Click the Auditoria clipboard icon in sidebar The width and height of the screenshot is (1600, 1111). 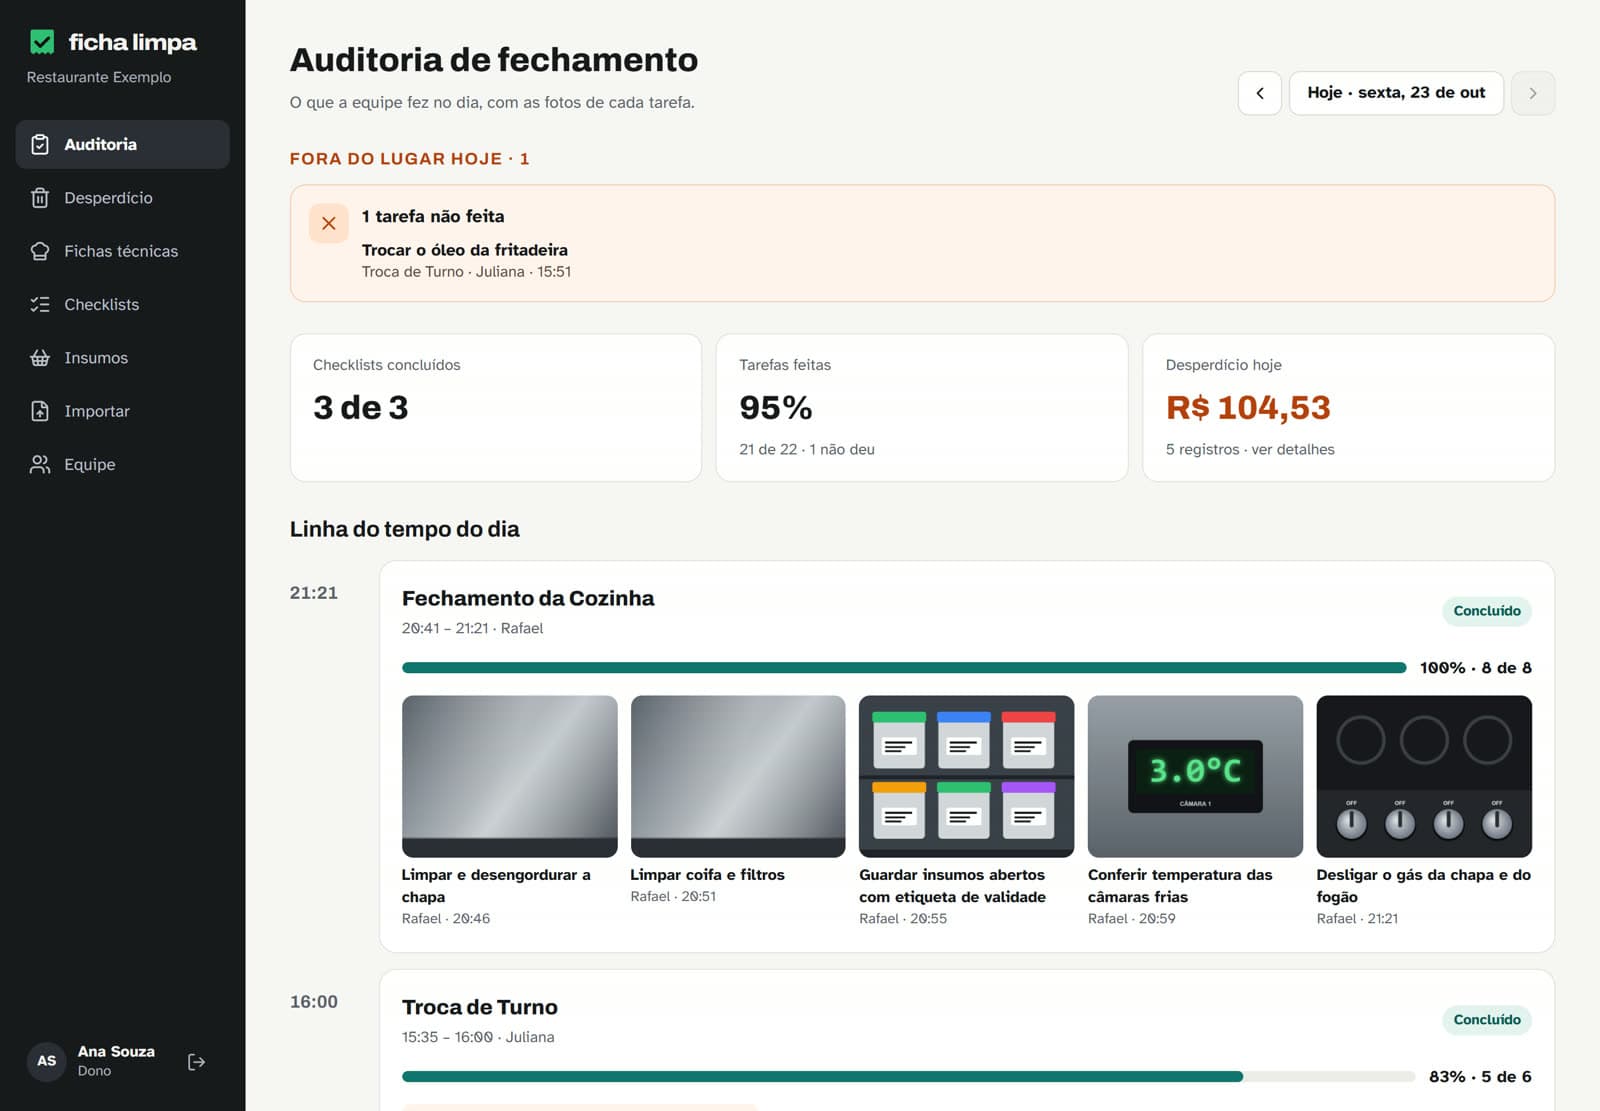[x=40, y=144]
